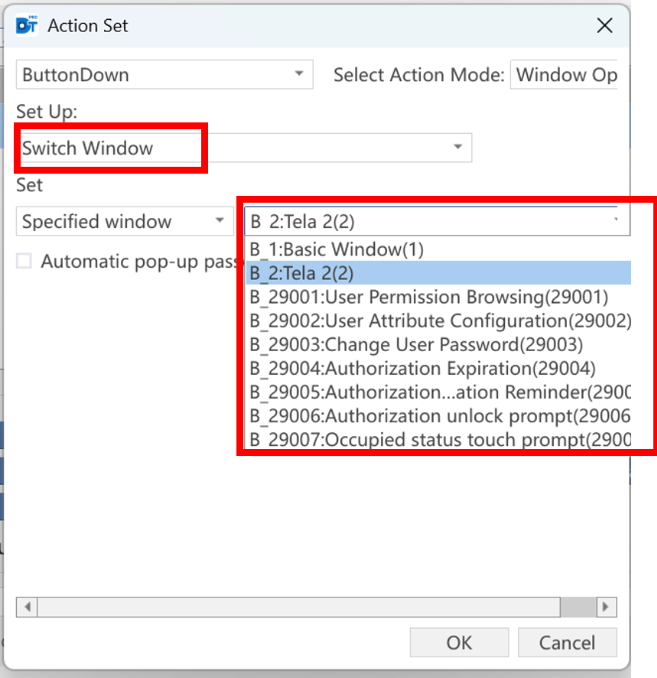
Task: Click the Cancel button
Action: click(567, 643)
